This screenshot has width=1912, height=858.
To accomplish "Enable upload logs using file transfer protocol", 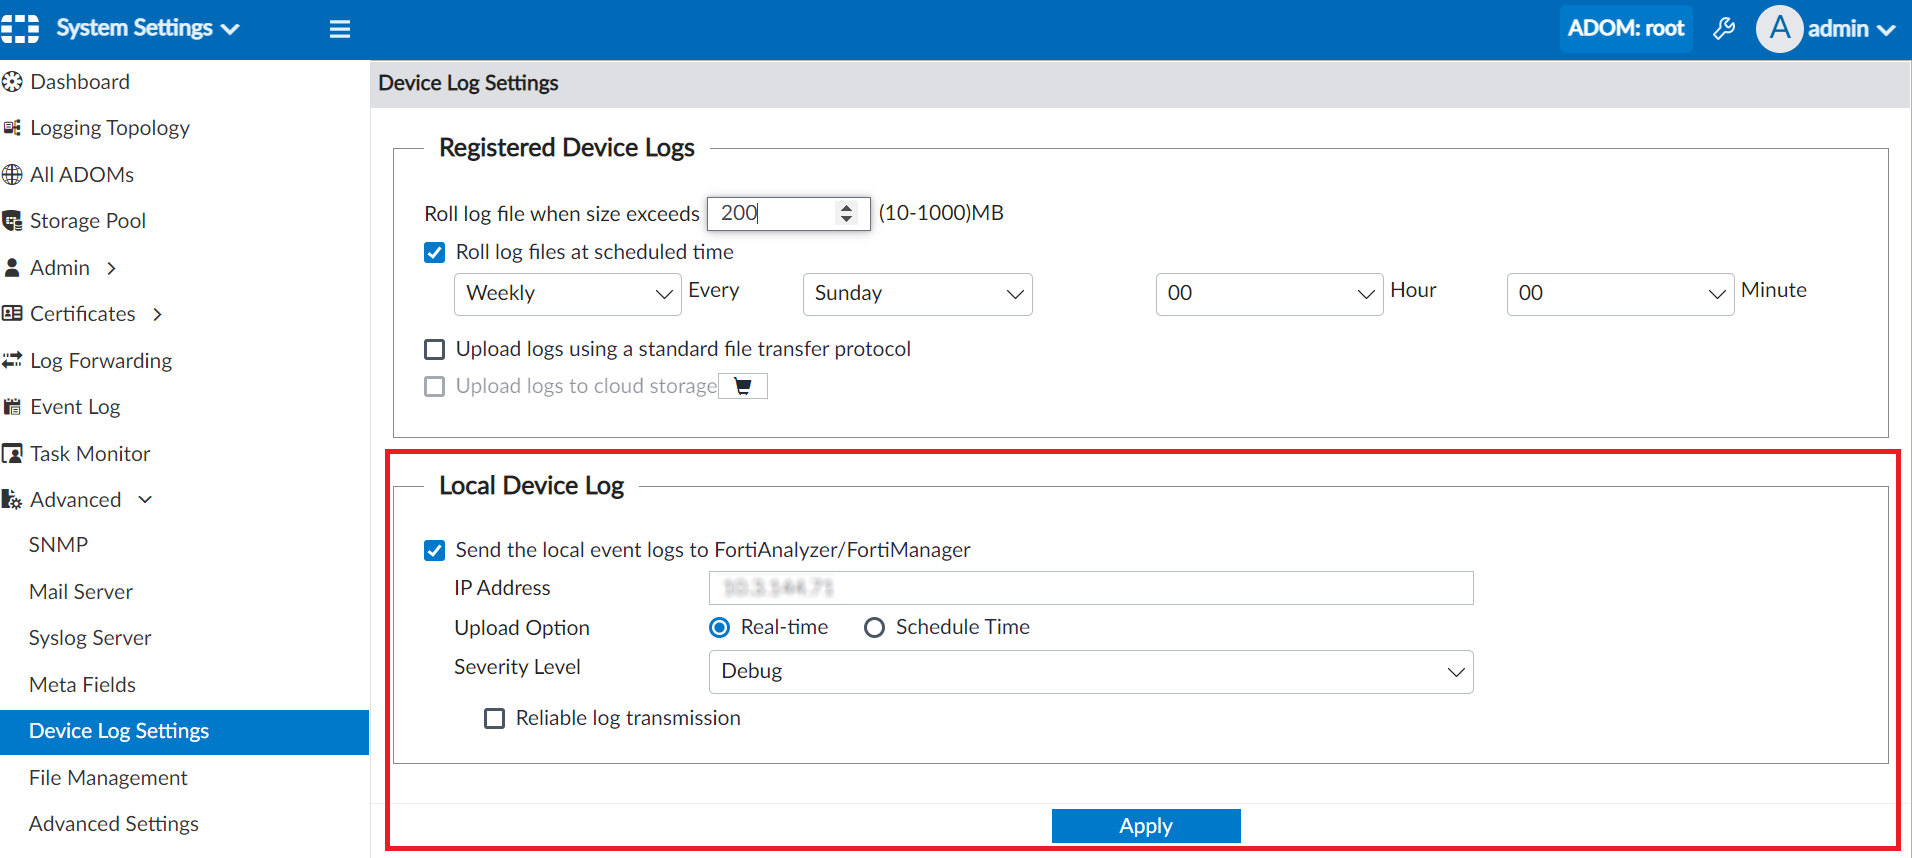I will pyautogui.click(x=435, y=349).
